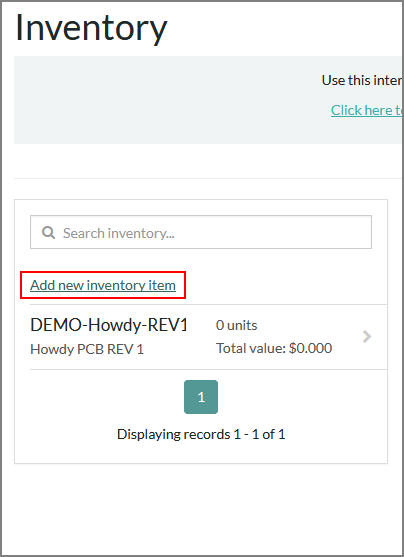Focus the Search inventory field
The height and width of the screenshot is (557, 404).
pyautogui.click(x=201, y=232)
